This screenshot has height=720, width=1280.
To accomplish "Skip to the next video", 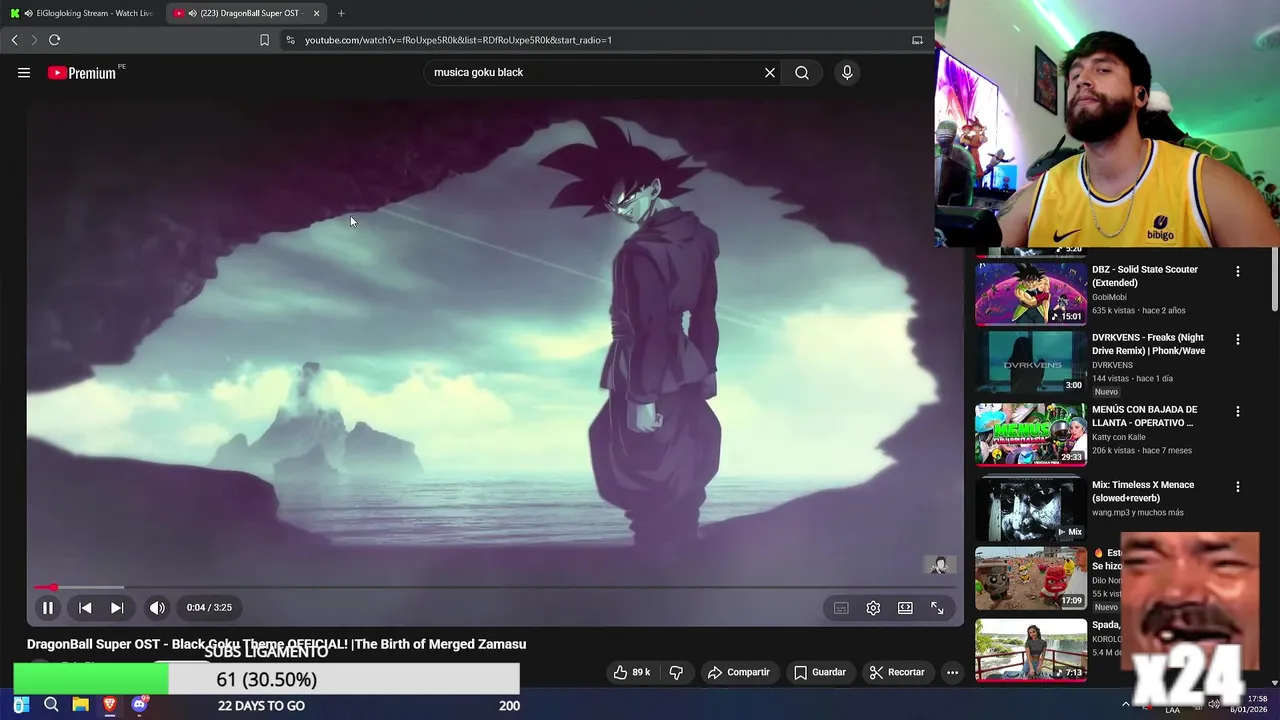I will coord(117,607).
